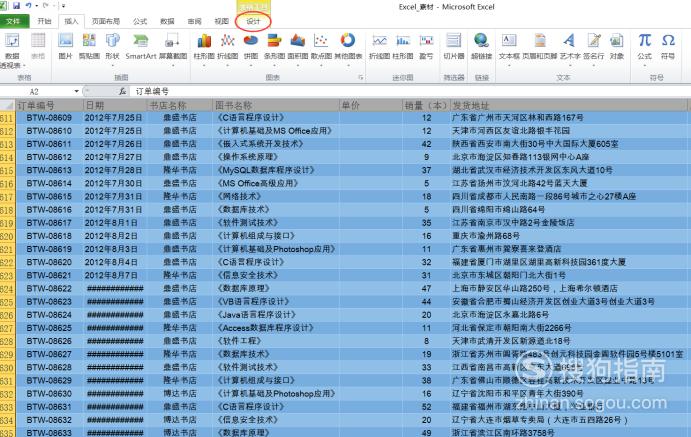Click the fx Insert Function icon
The image size is (691, 437).
[x=123, y=91]
